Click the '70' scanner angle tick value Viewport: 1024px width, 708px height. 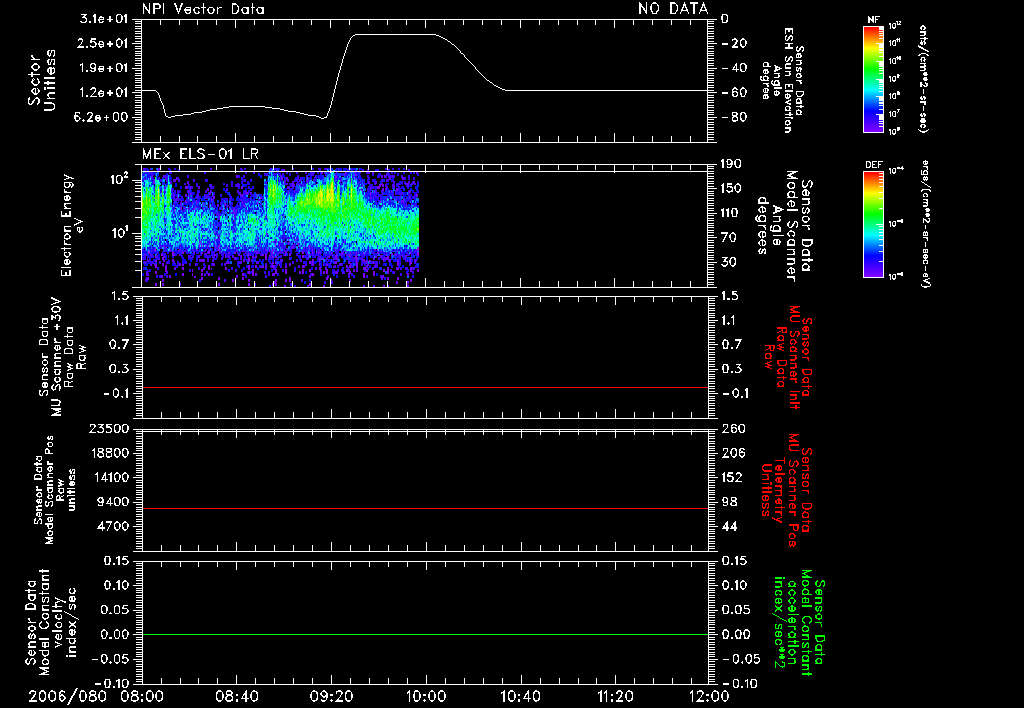click(728, 238)
